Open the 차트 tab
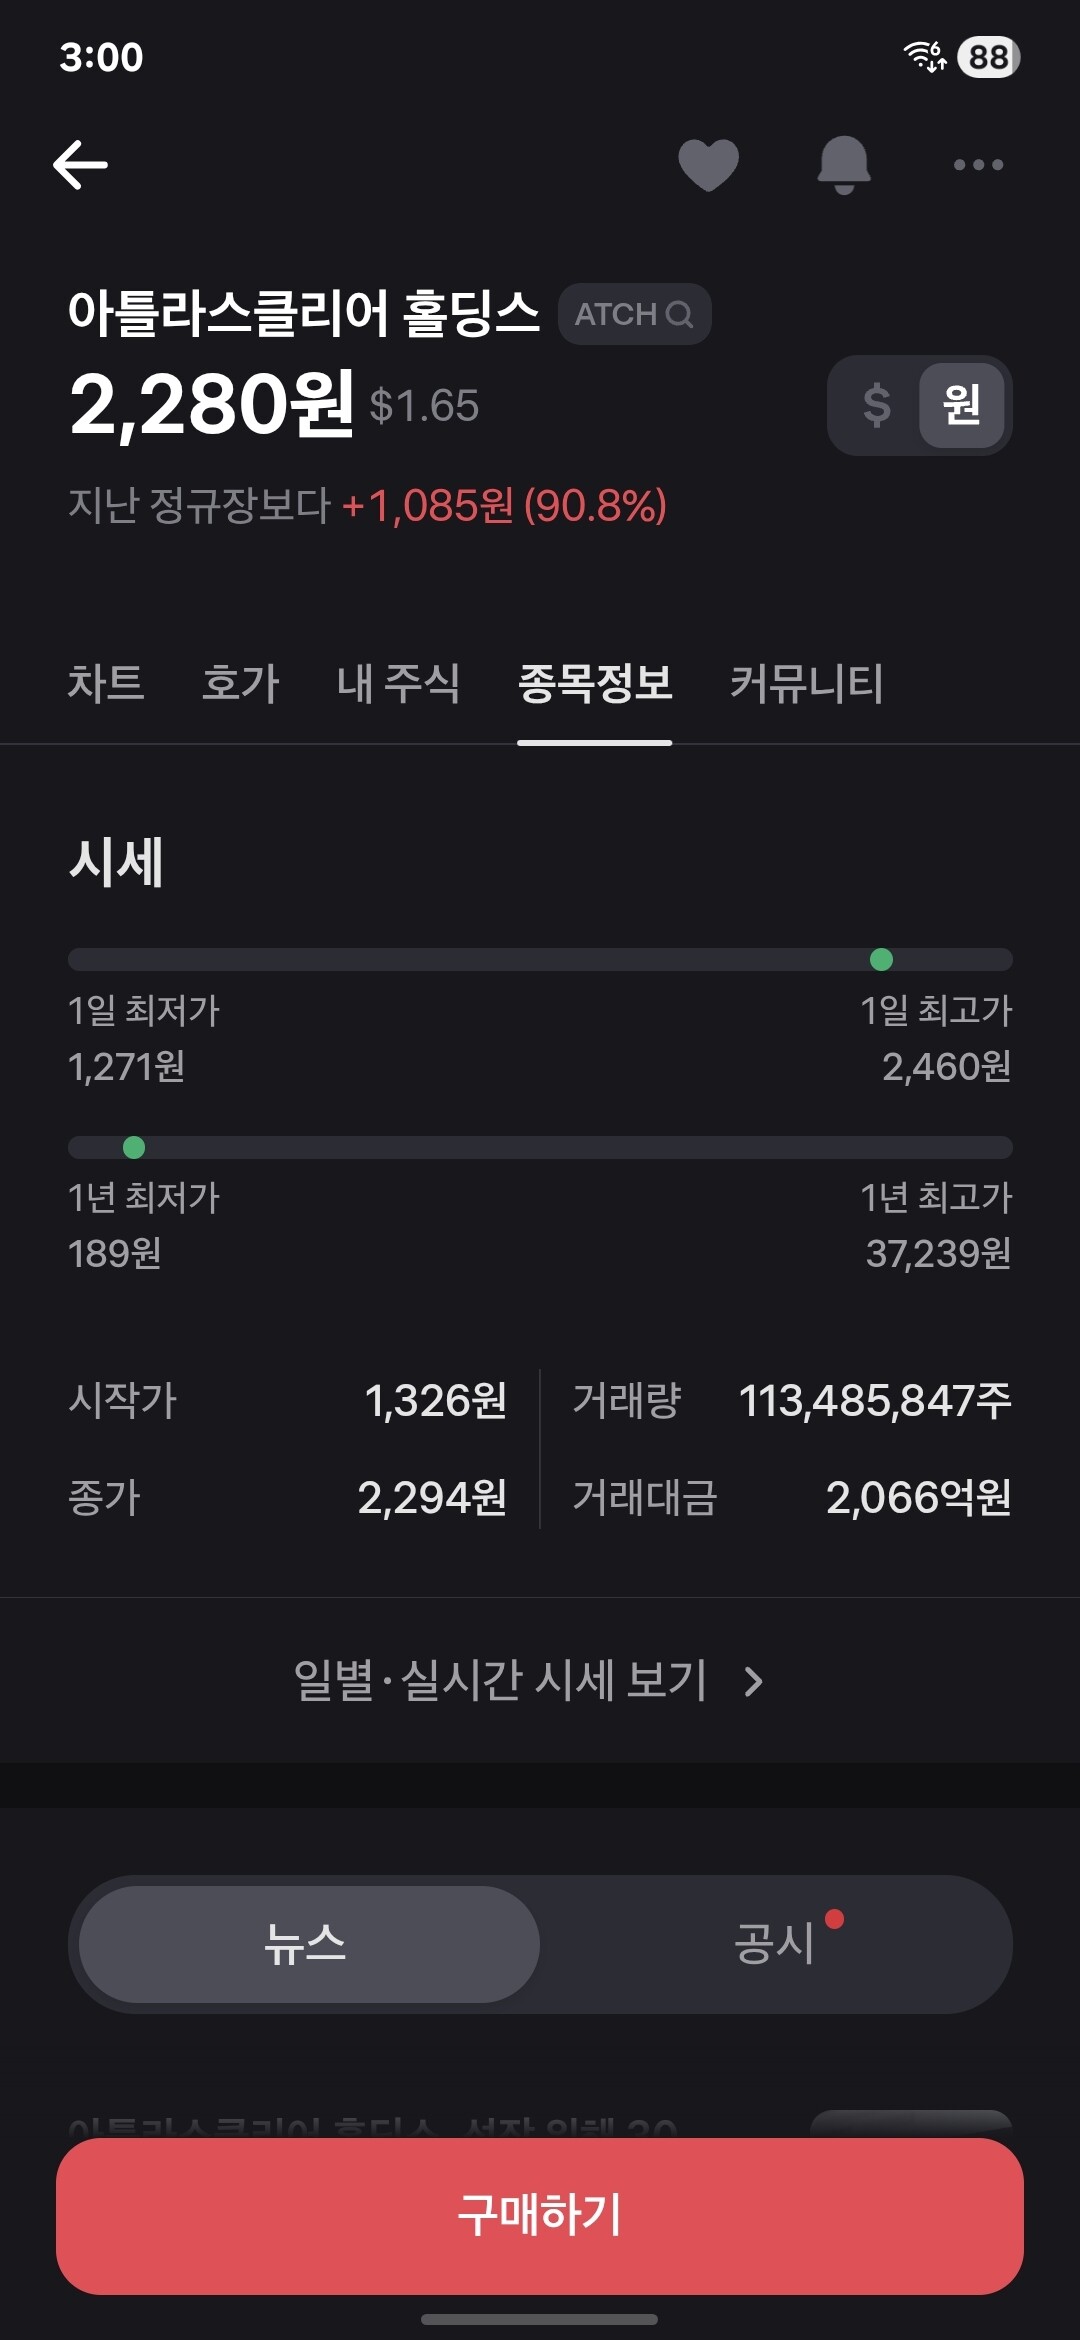Screen dimensions: 1080x2340 click(106, 684)
